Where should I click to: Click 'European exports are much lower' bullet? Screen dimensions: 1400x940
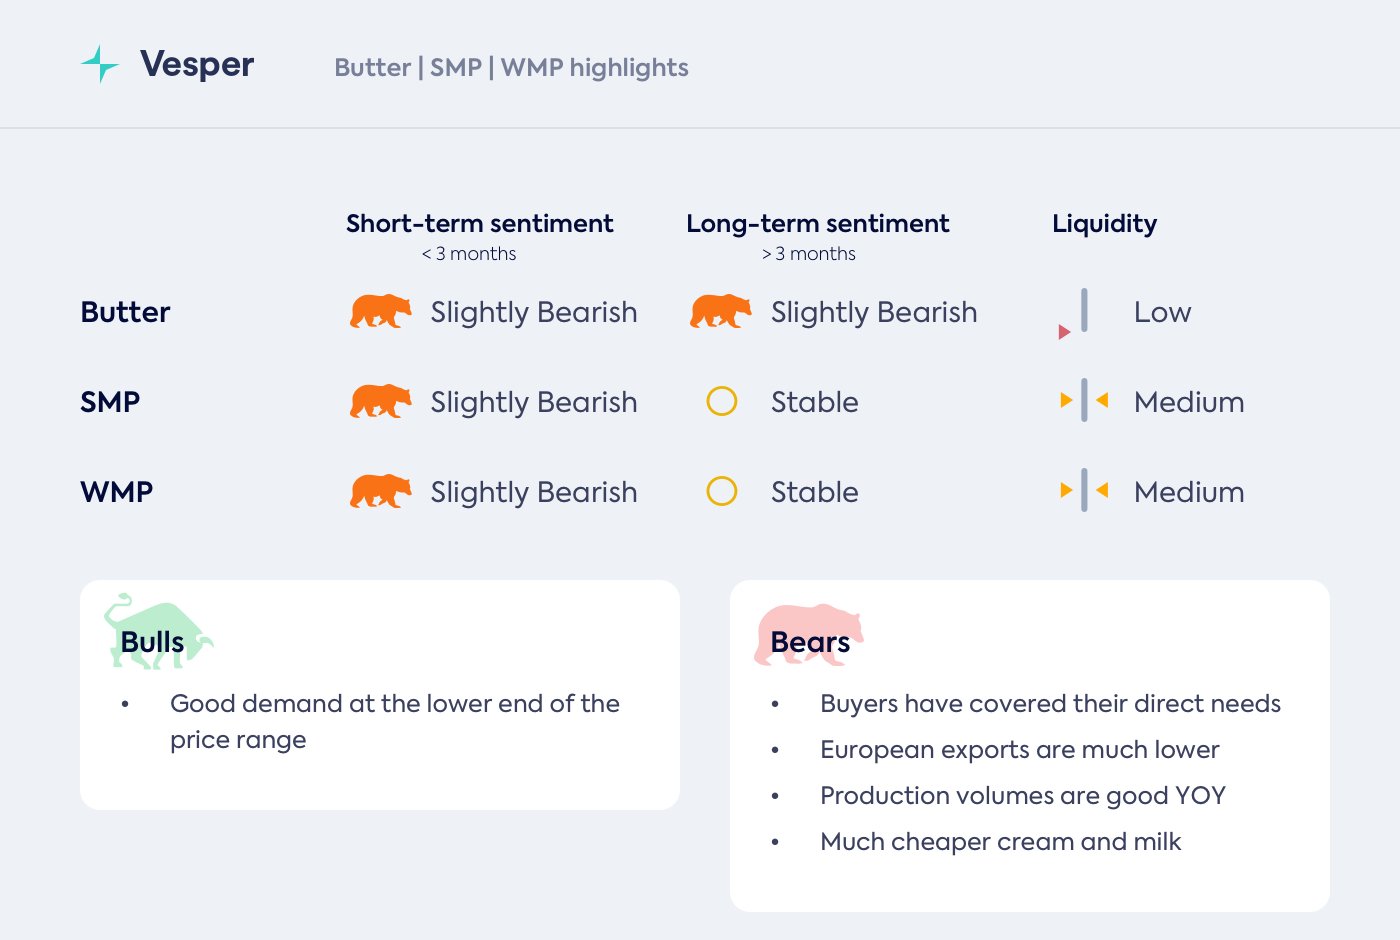pos(1019,750)
